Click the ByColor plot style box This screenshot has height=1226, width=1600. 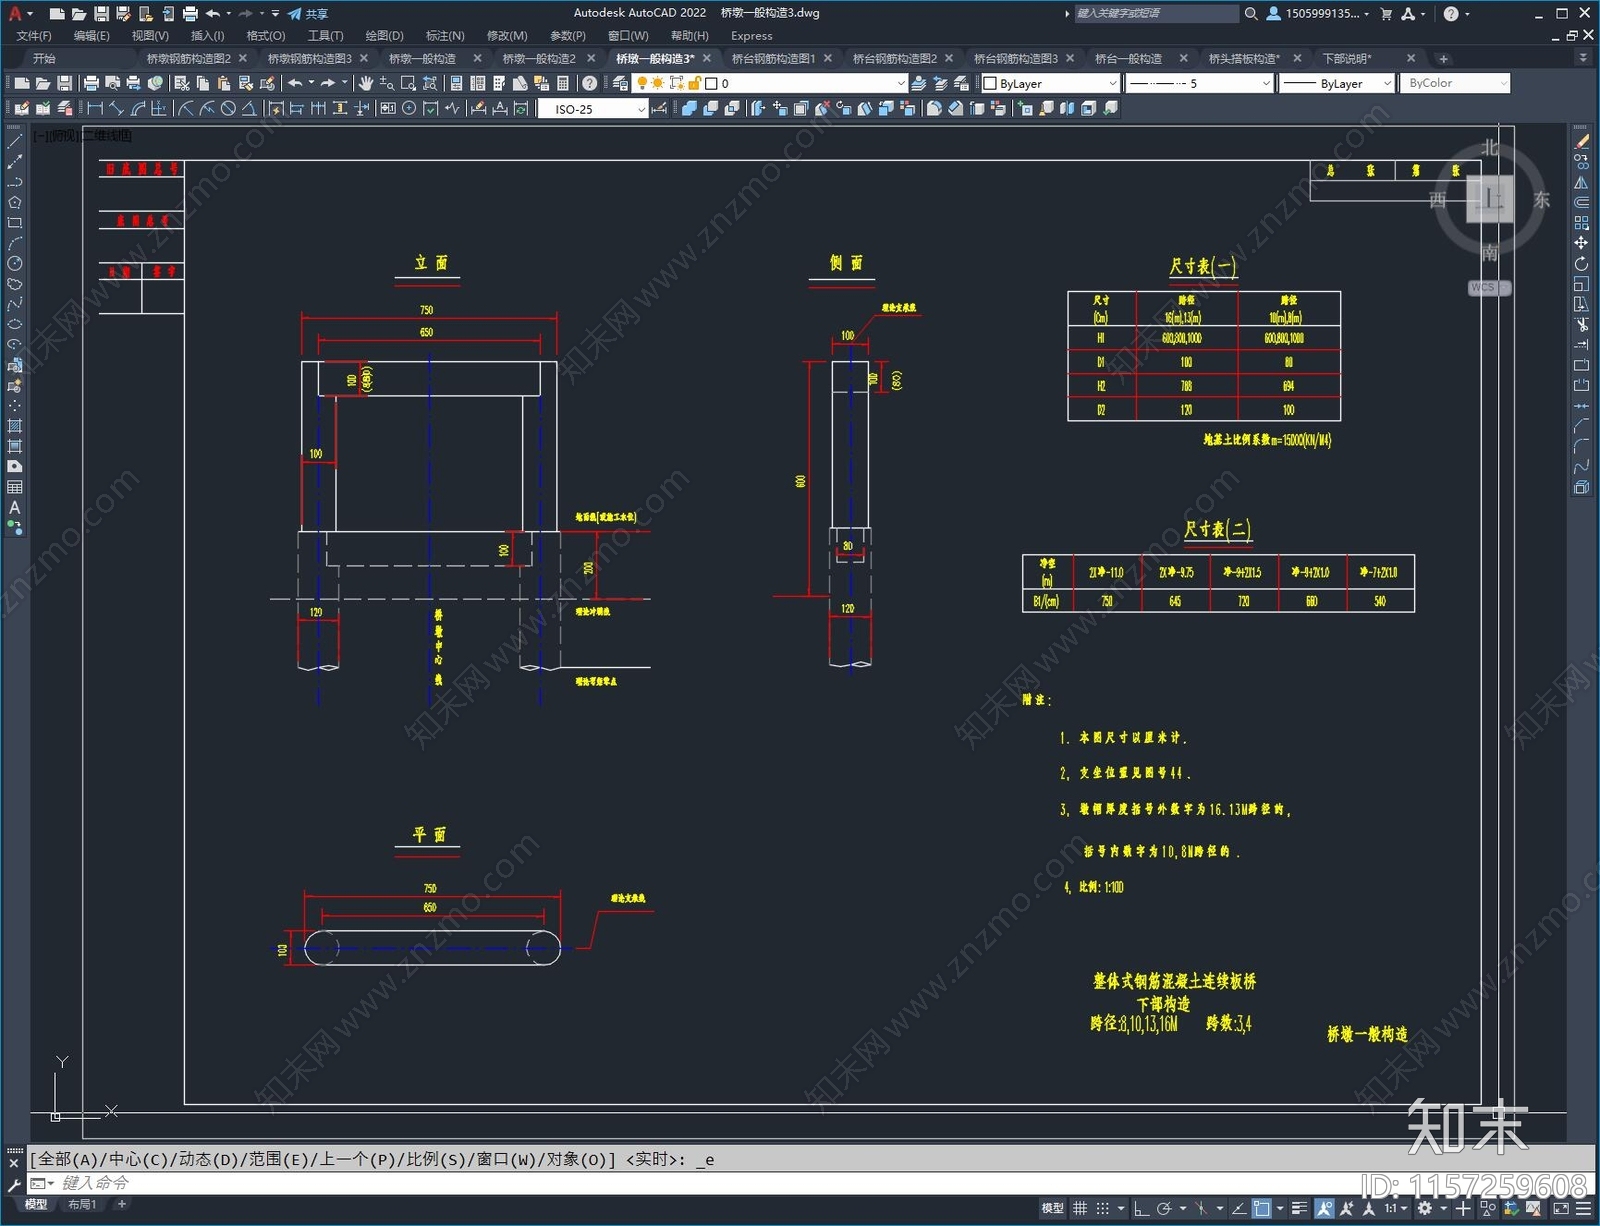click(x=1455, y=83)
